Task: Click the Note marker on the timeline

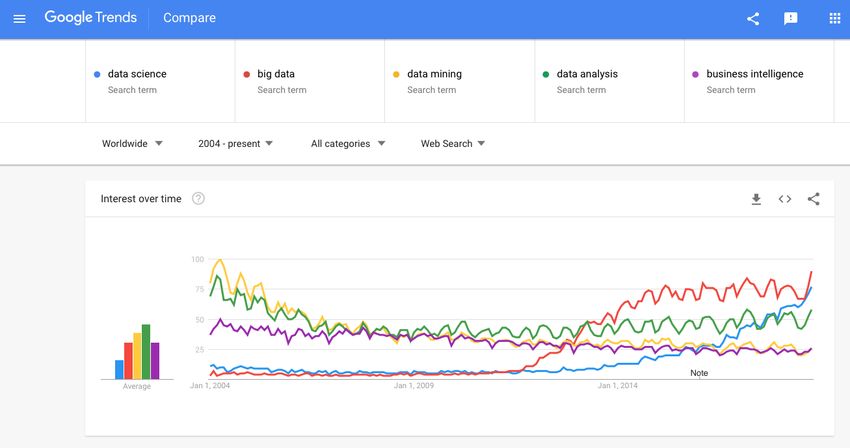Action: pyautogui.click(x=699, y=373)
